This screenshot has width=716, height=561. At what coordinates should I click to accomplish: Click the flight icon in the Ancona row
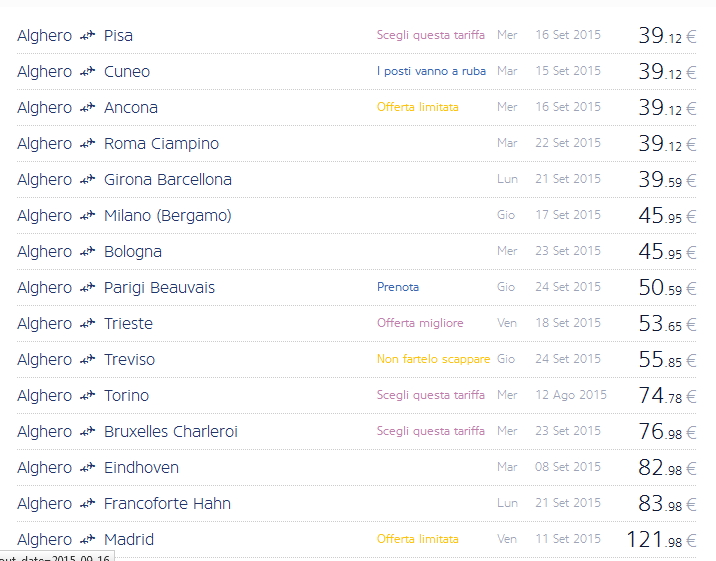(87, 108)
